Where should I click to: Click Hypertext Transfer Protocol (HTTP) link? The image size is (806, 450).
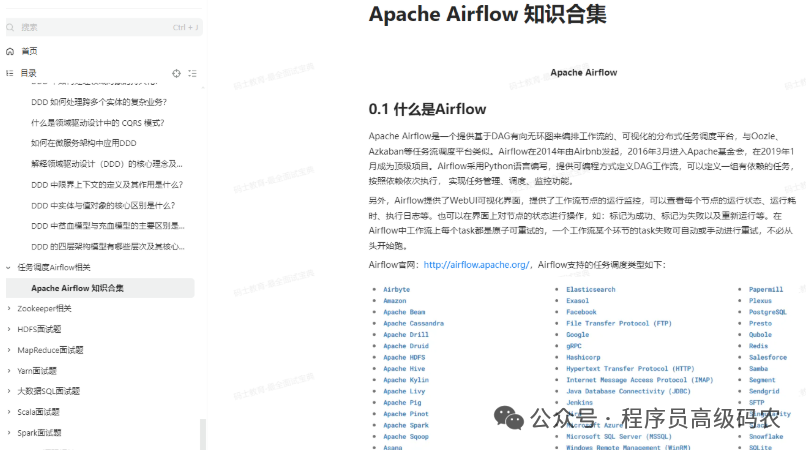[630, 369]
